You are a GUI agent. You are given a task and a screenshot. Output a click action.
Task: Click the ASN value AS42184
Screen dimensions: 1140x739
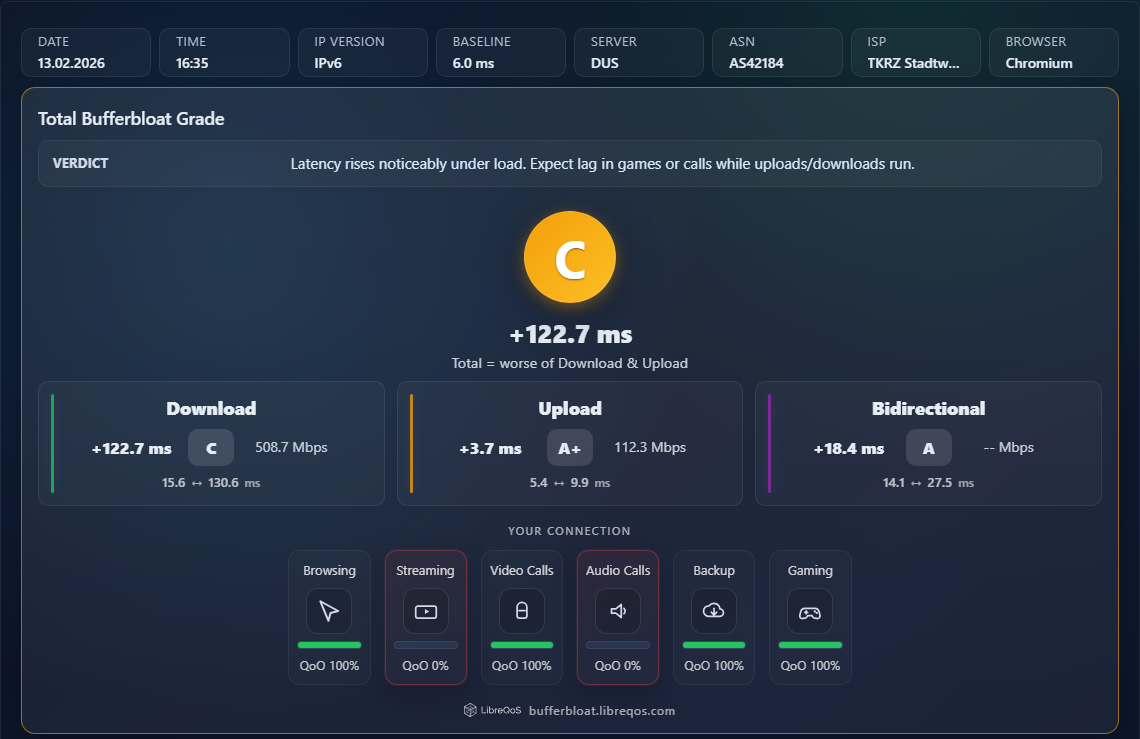(x=756, y=63)
